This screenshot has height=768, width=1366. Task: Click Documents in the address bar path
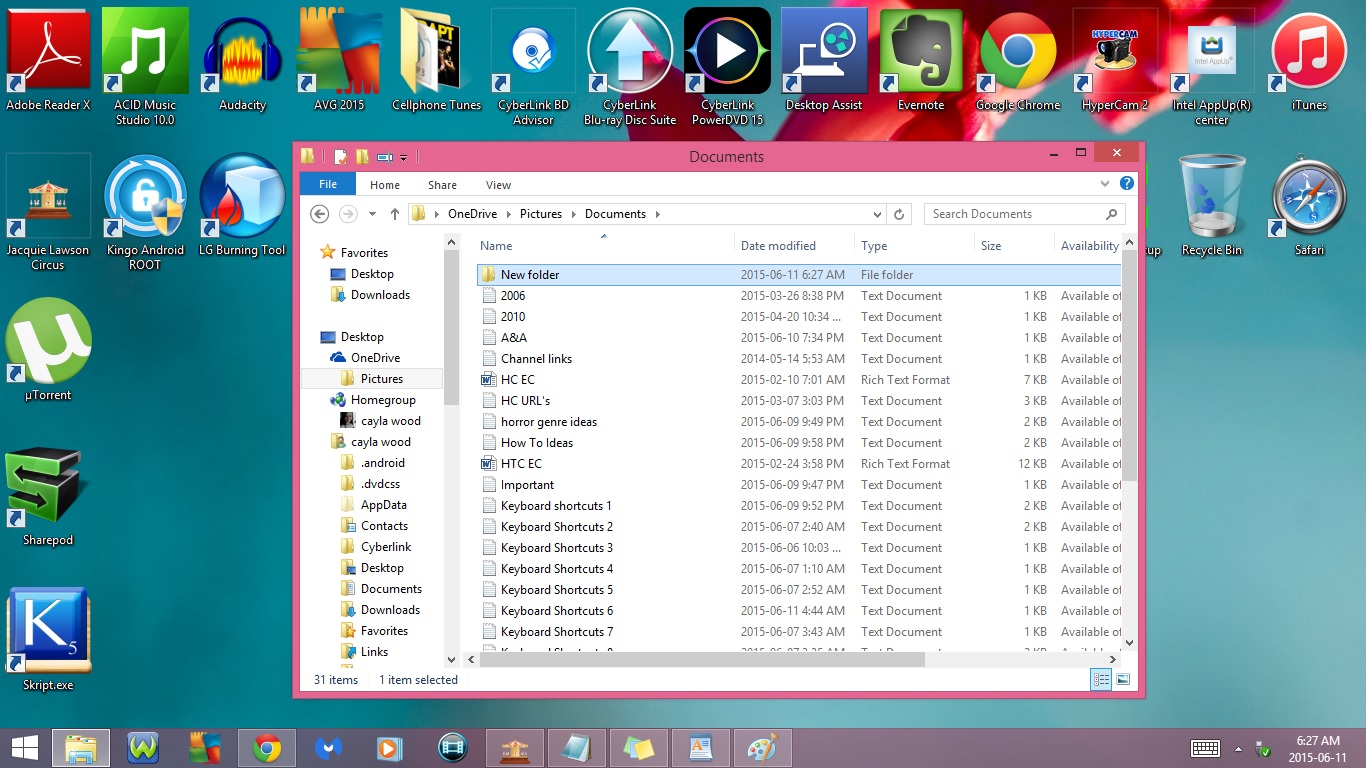[x=615, y=214]
